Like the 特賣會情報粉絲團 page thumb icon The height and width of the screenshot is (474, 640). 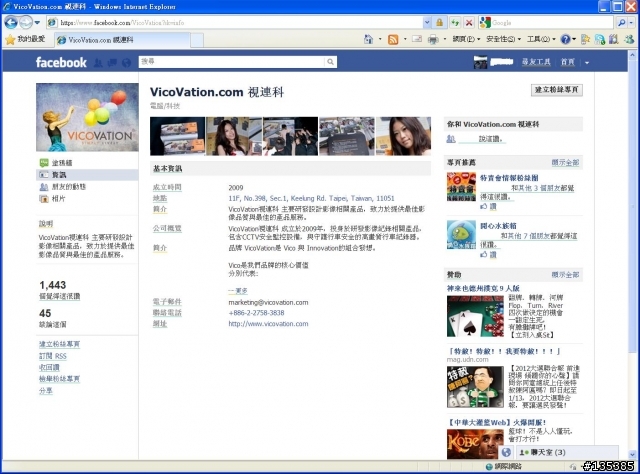[484, 207]
